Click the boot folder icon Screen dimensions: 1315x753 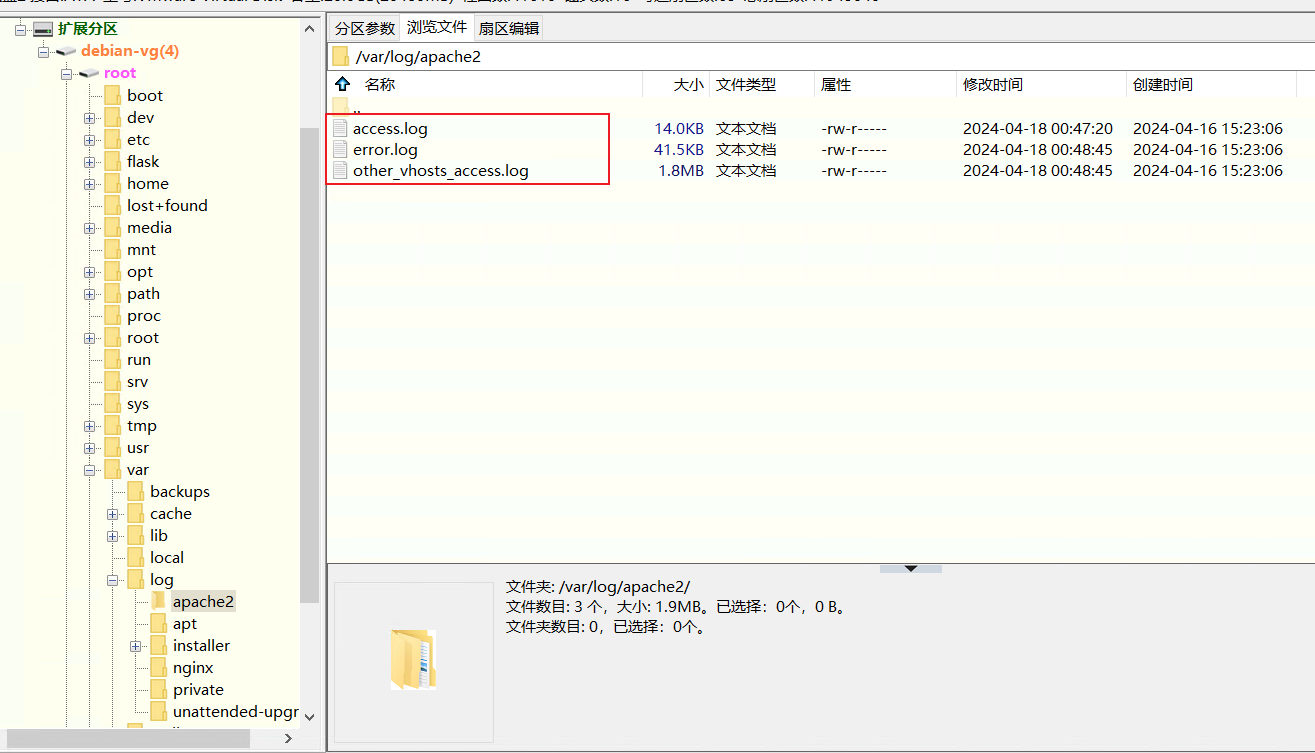pos(111,95)
